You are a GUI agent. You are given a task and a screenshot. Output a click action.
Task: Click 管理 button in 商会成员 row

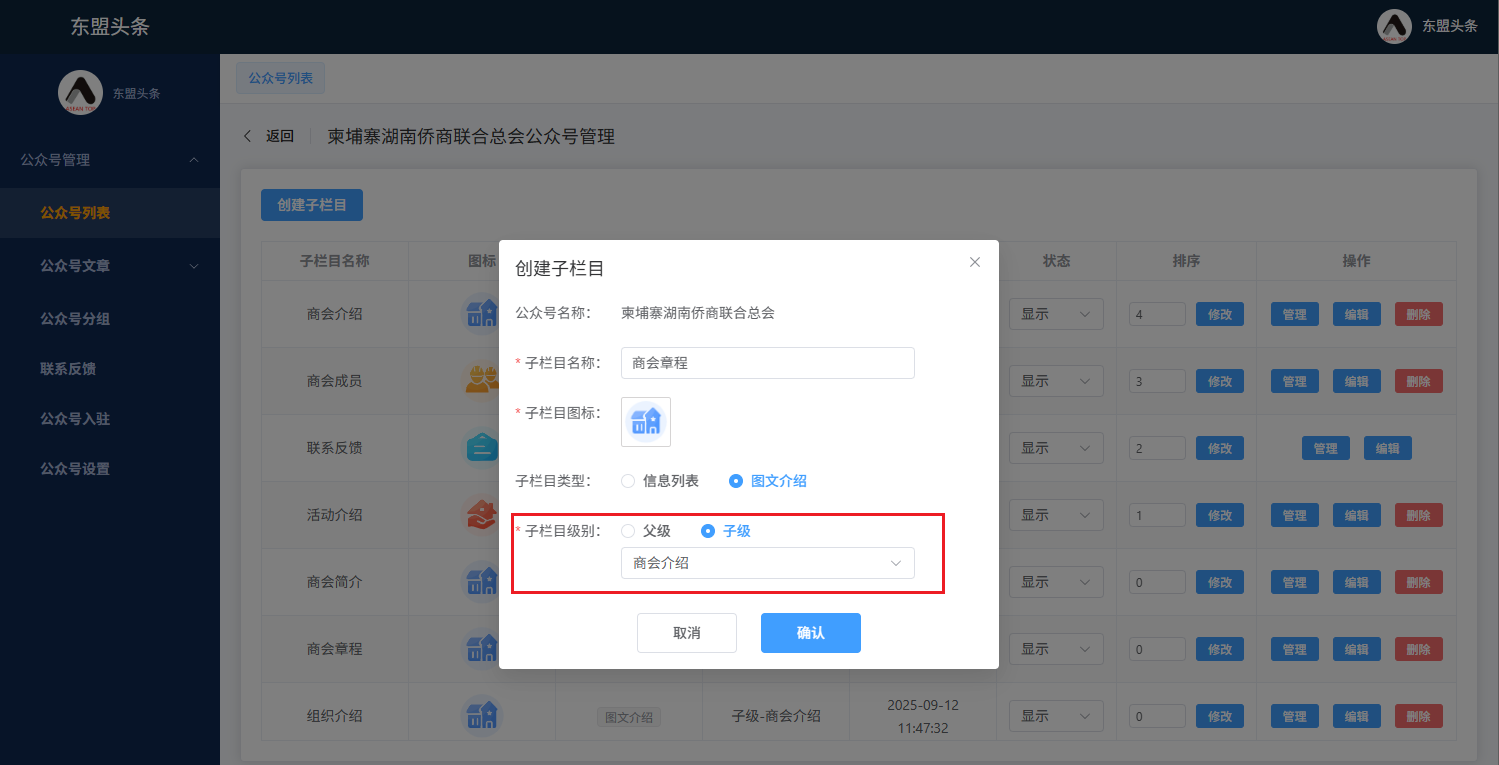point(1295,381)
